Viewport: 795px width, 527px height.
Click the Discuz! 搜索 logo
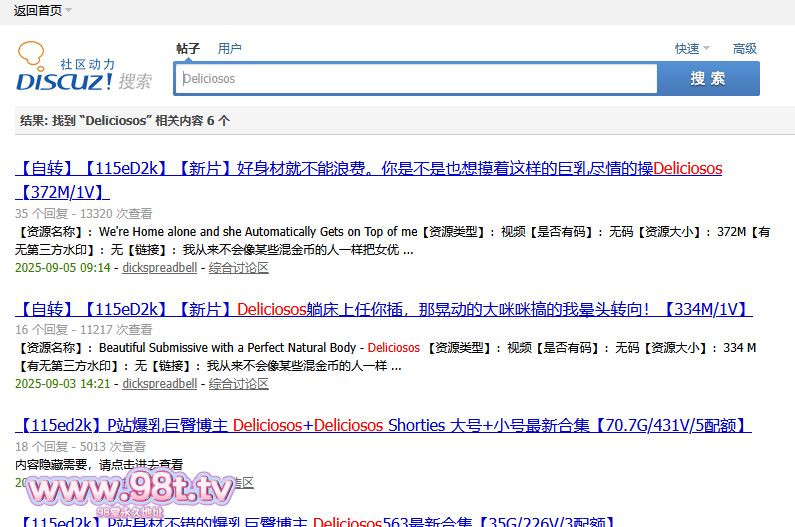point(84,67)
